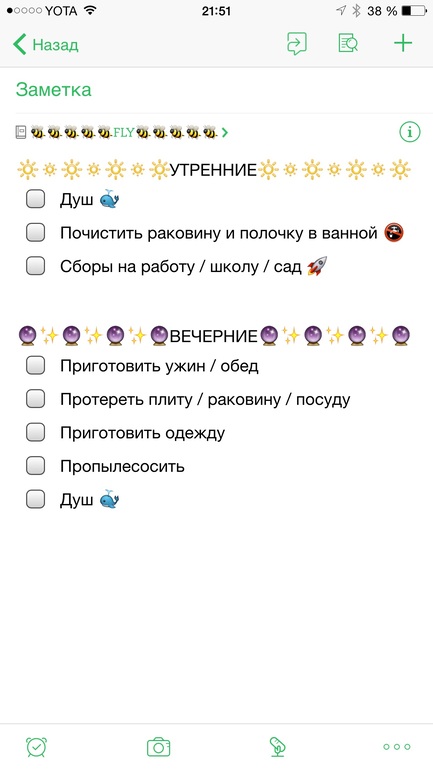Check Протереть плиту / раковину / посуду
The width and height of the screenshot is (433, 770).
tap(35, 399)
